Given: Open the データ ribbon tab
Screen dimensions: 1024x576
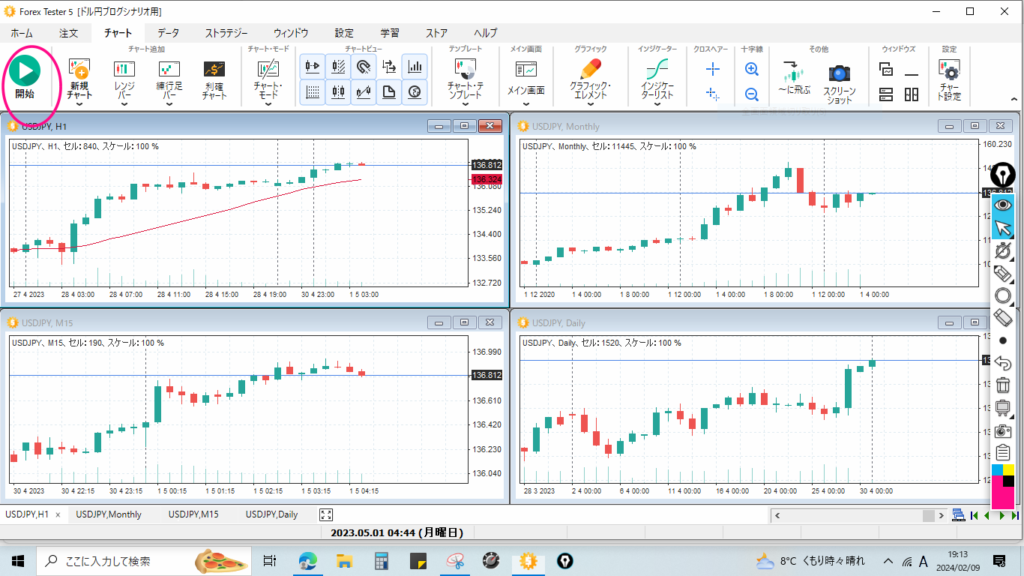Looking at the screenshot, I should (x=168, y=33).
